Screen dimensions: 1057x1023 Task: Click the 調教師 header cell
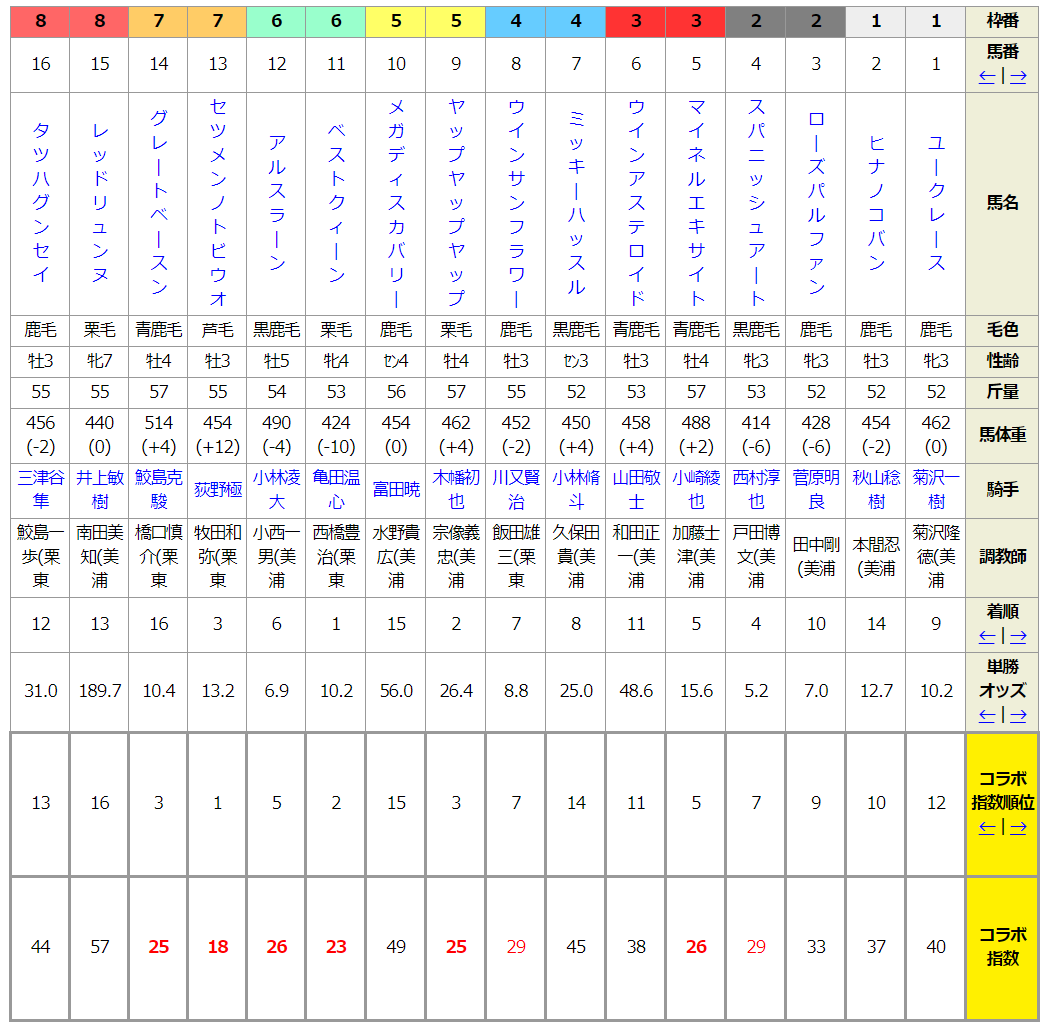coord(1002,557)
